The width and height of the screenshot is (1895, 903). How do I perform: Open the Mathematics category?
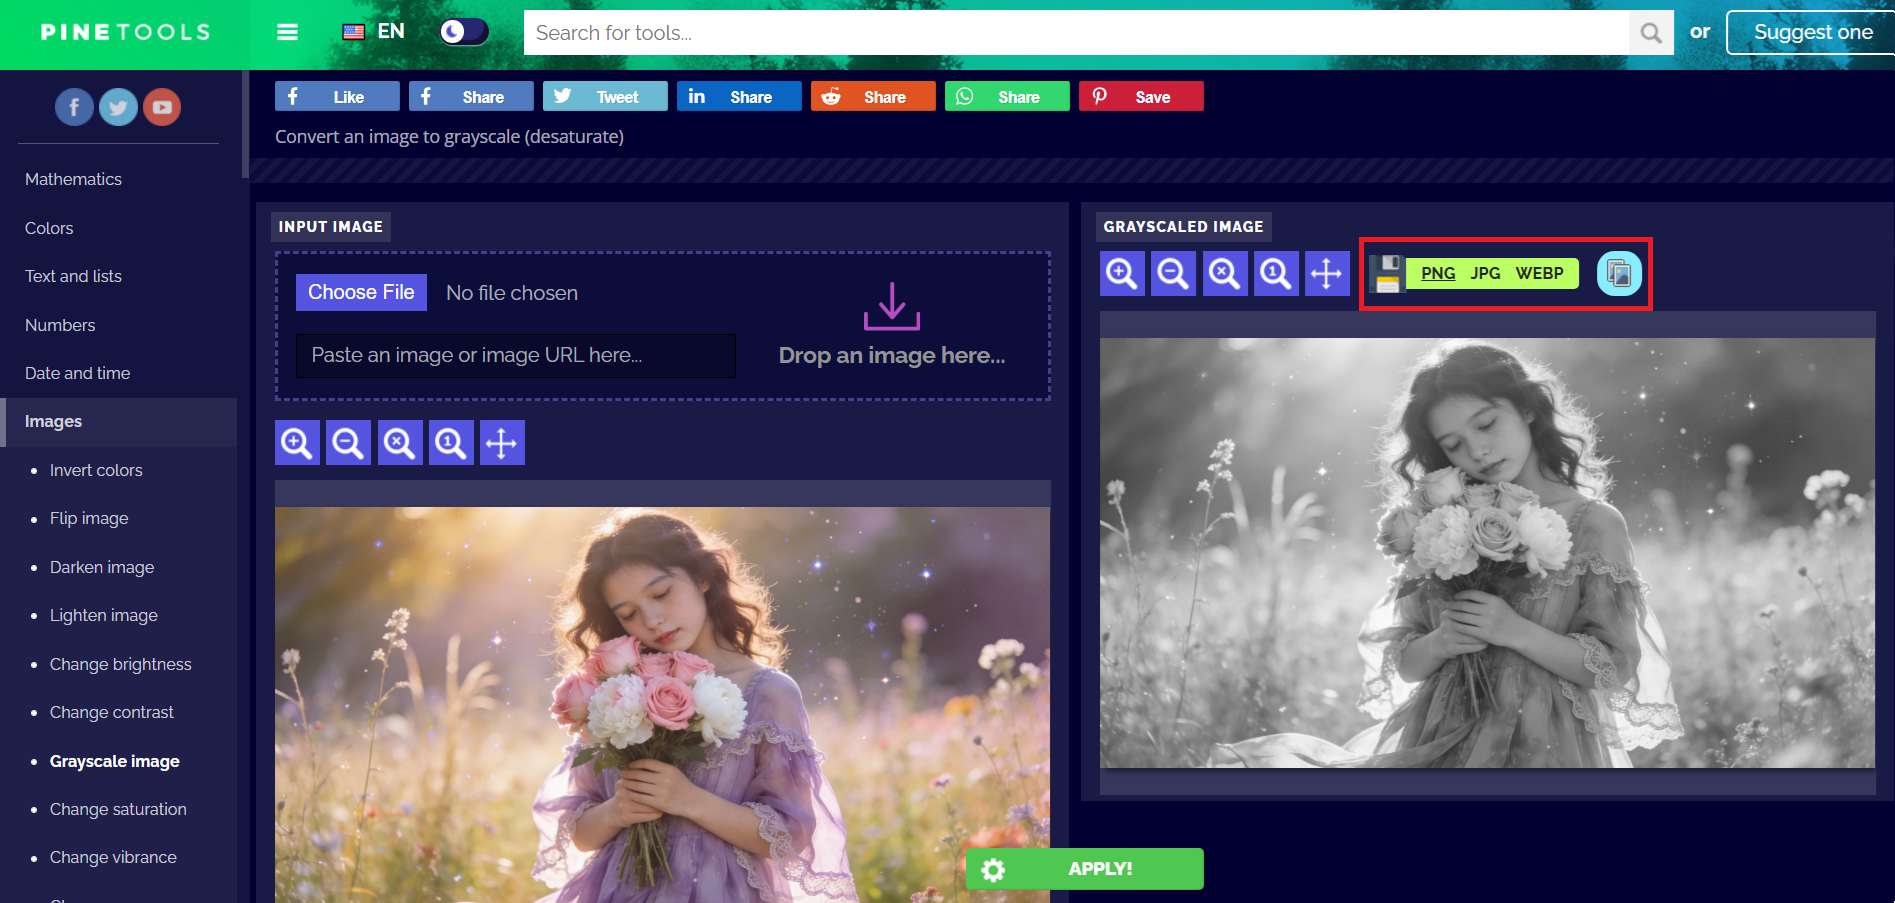73,179
